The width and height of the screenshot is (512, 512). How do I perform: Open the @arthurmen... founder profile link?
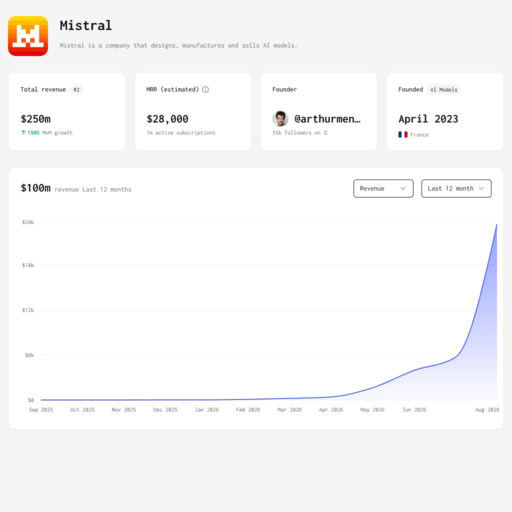(x=327, y=119)
